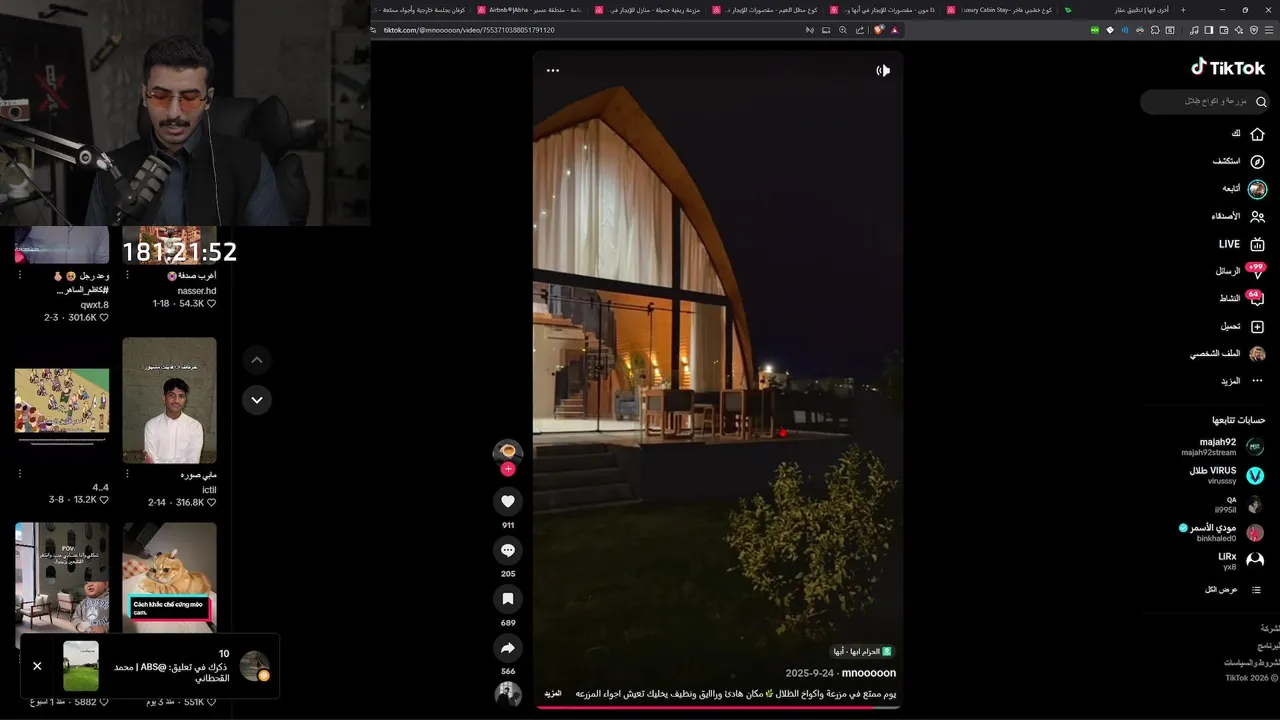
Task: Open Messages (الرسائل) with 99+ badge
Action: tap(1241, 271)
